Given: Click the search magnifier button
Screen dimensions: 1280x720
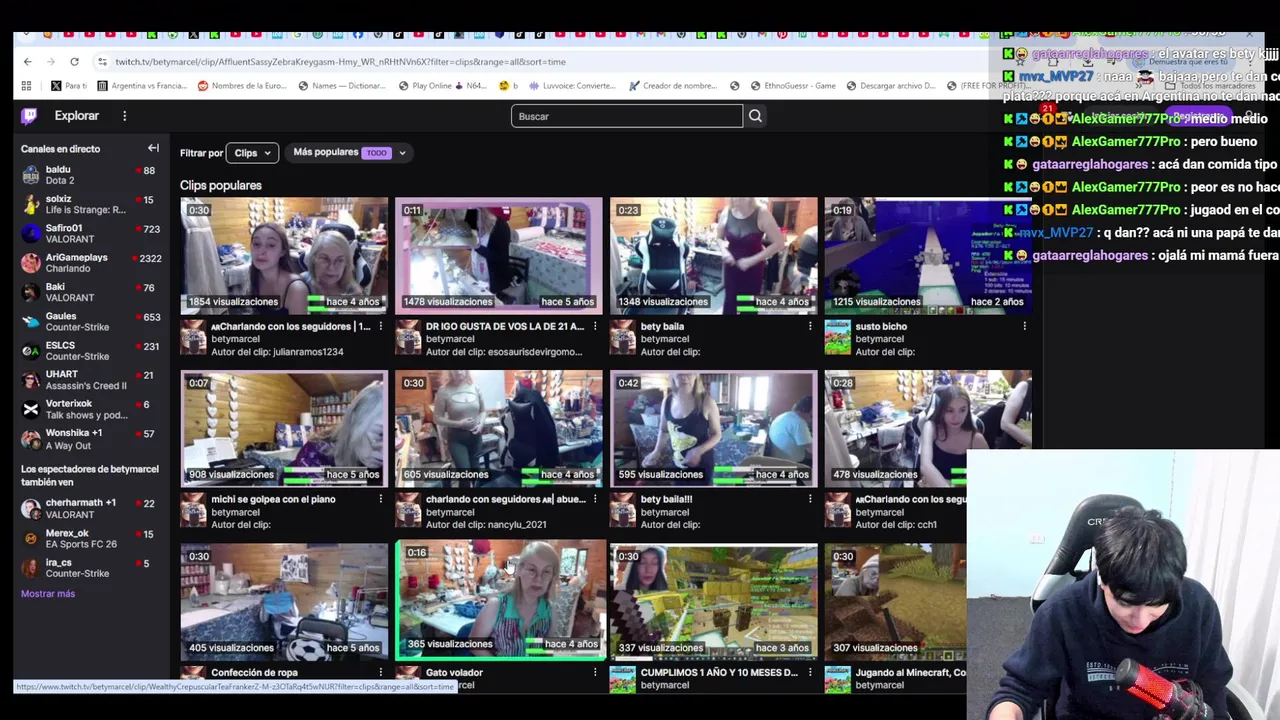Looking at the screenshot, I should [x=755, y=116].
